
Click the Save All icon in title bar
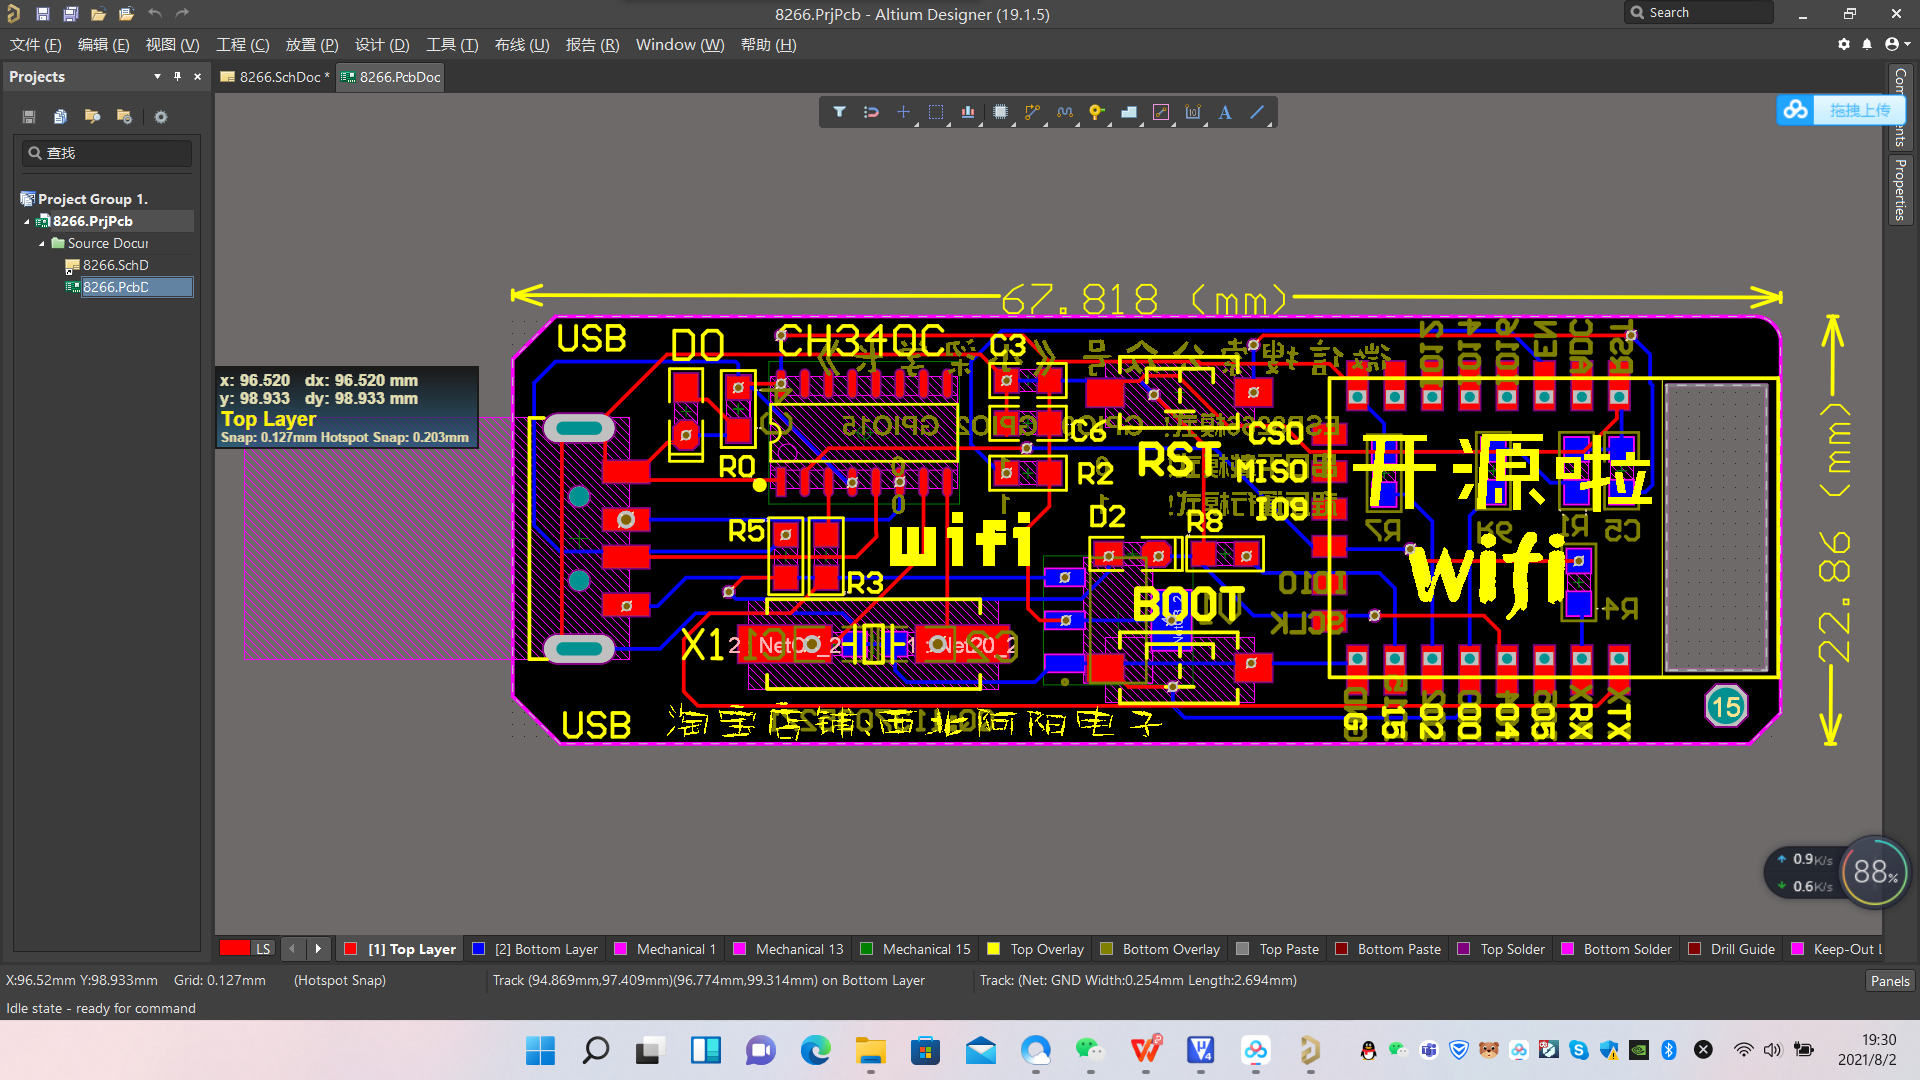(x=70, y=13)
